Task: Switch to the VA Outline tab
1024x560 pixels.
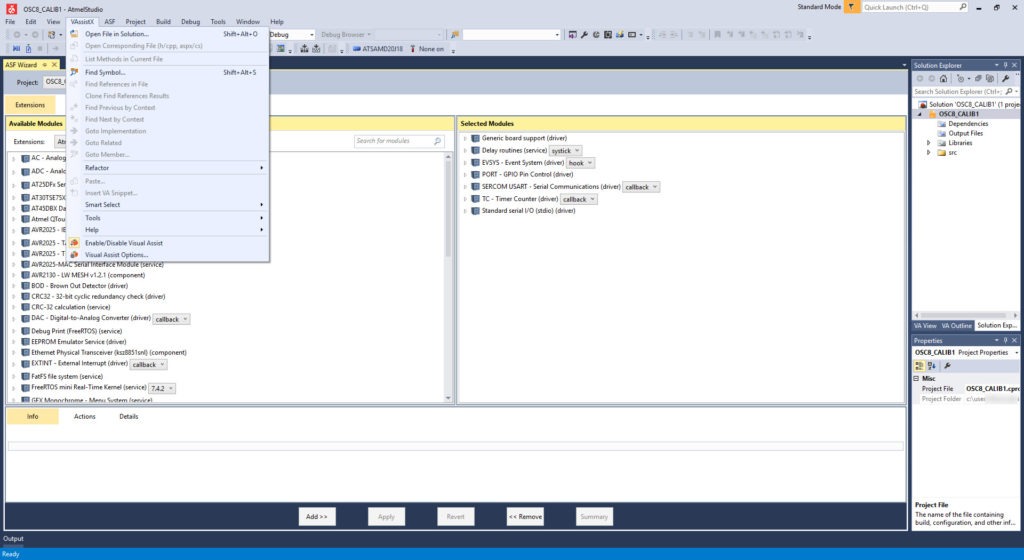Action: (x=956, y=325)
